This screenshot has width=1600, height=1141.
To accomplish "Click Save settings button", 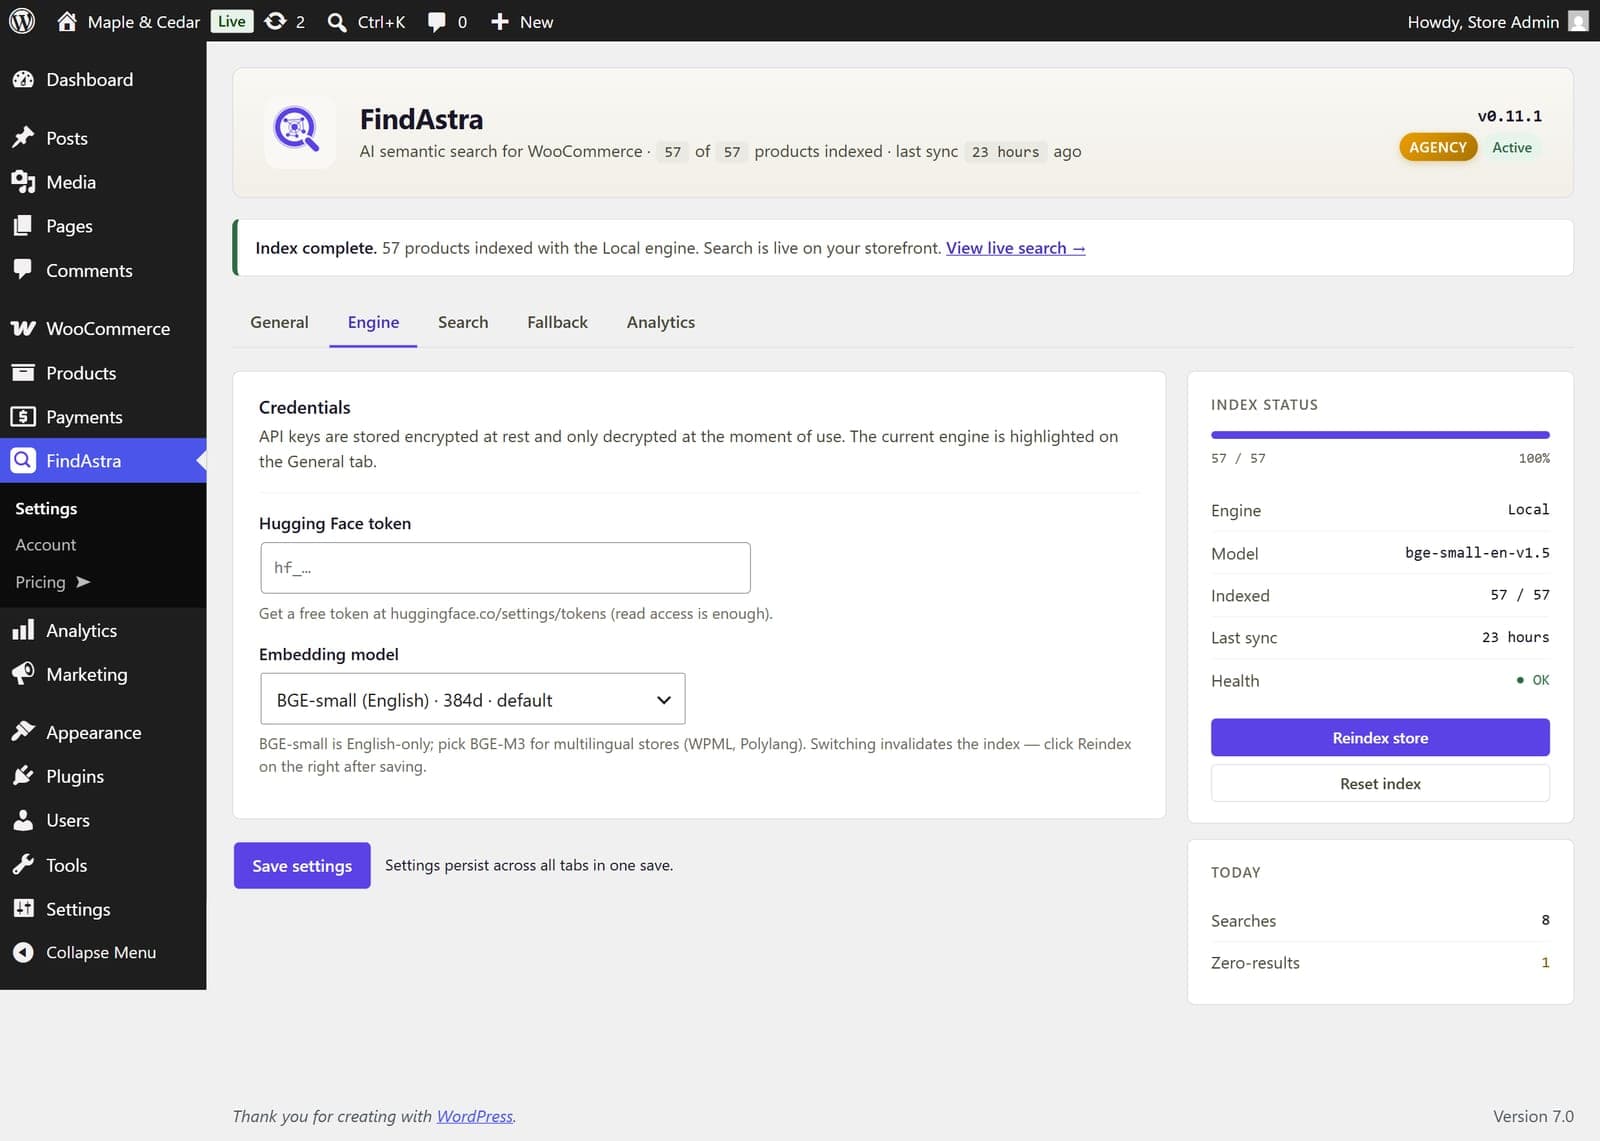I will pyautogui.click(x=302, y=866).
